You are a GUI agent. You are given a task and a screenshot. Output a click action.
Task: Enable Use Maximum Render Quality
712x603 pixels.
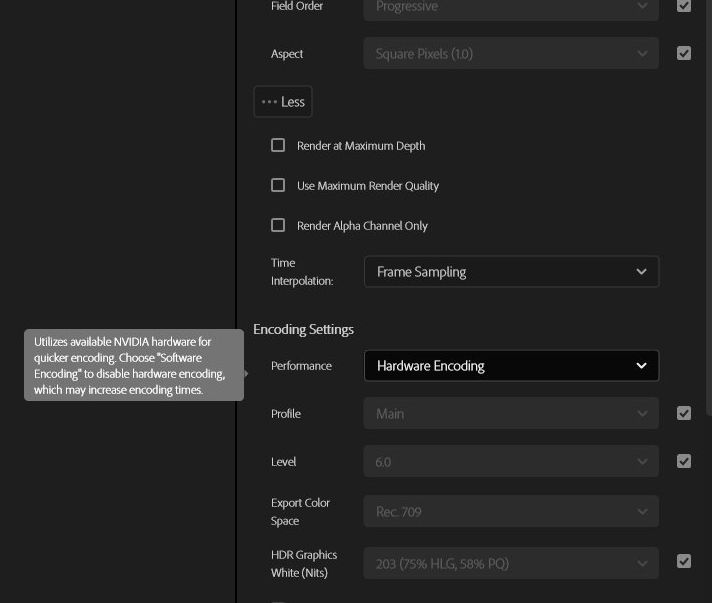pos(278,185)
